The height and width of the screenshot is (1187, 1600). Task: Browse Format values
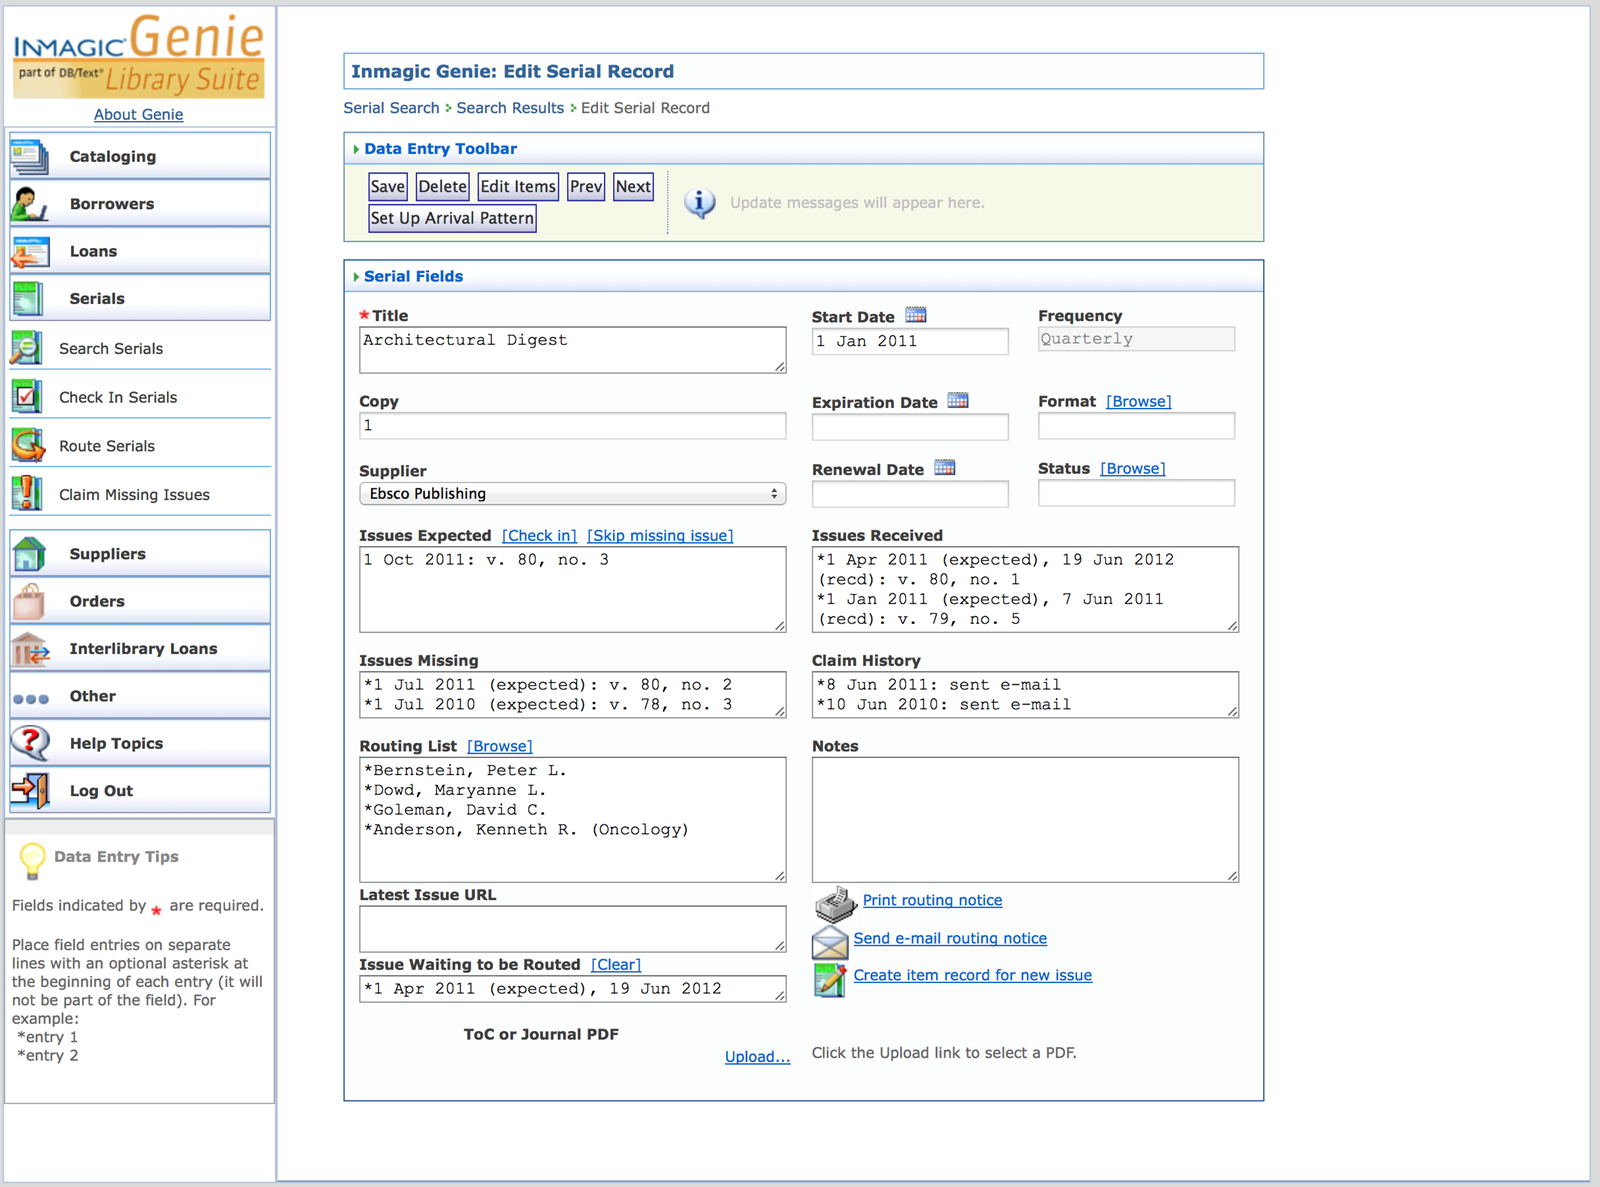(1138, 401)
